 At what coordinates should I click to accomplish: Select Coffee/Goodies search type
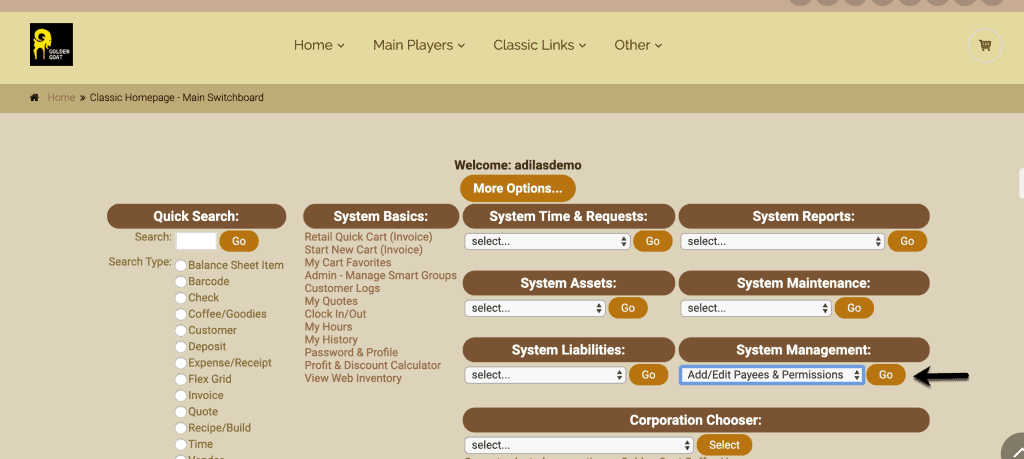pos(180,314)
